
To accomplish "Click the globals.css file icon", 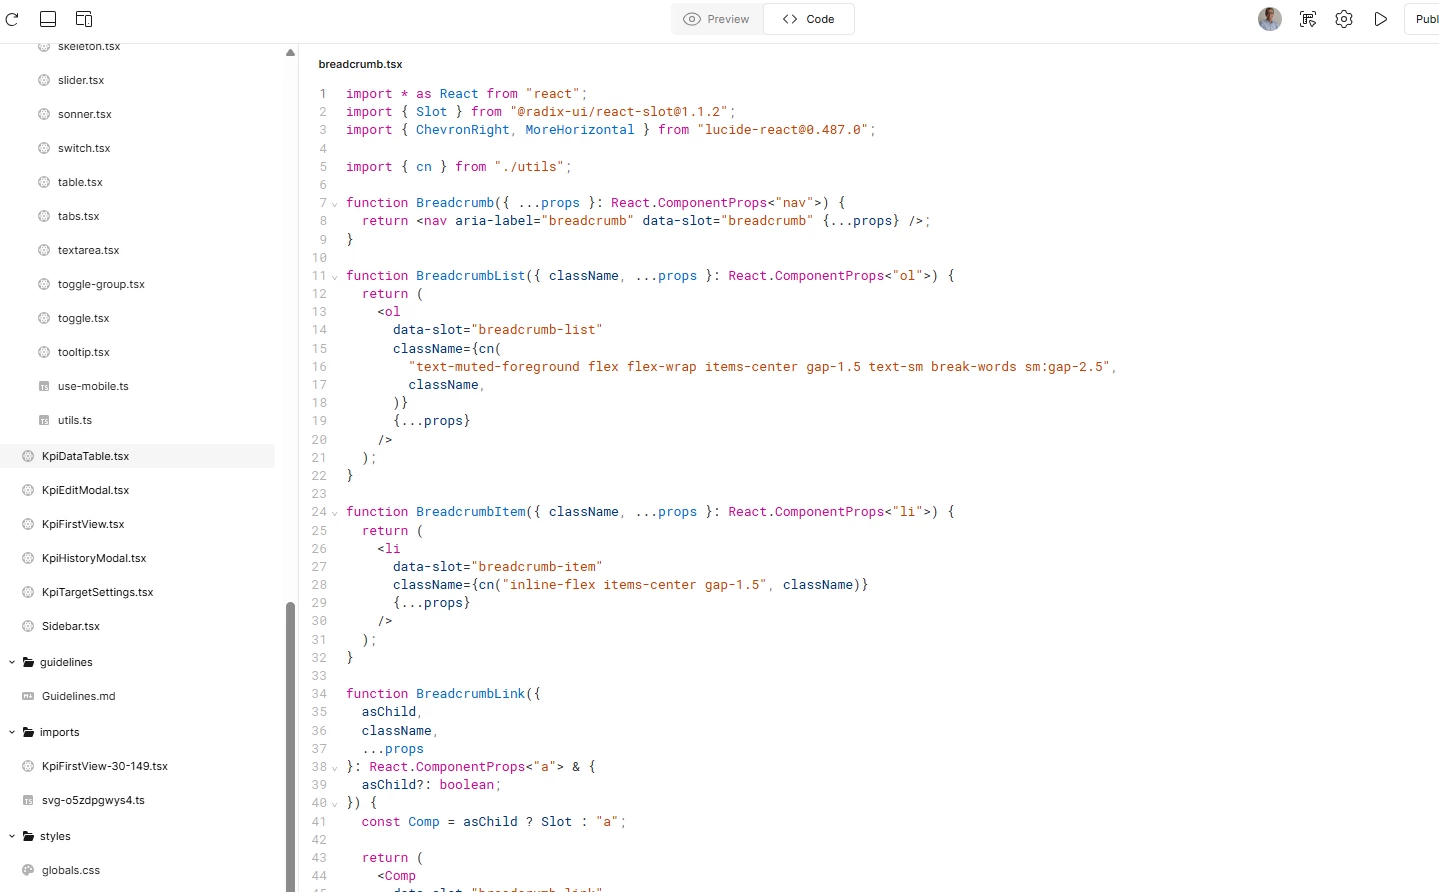I will 28,870.
